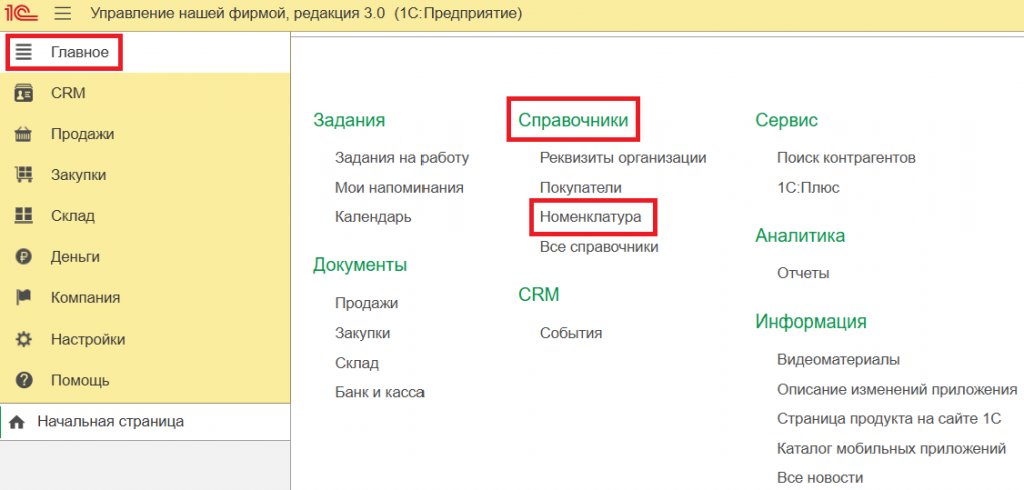This screenshot has width=1024, height=490.
Task: Click the Деньги ruble coin icon
Action: [x=24, y=257]
